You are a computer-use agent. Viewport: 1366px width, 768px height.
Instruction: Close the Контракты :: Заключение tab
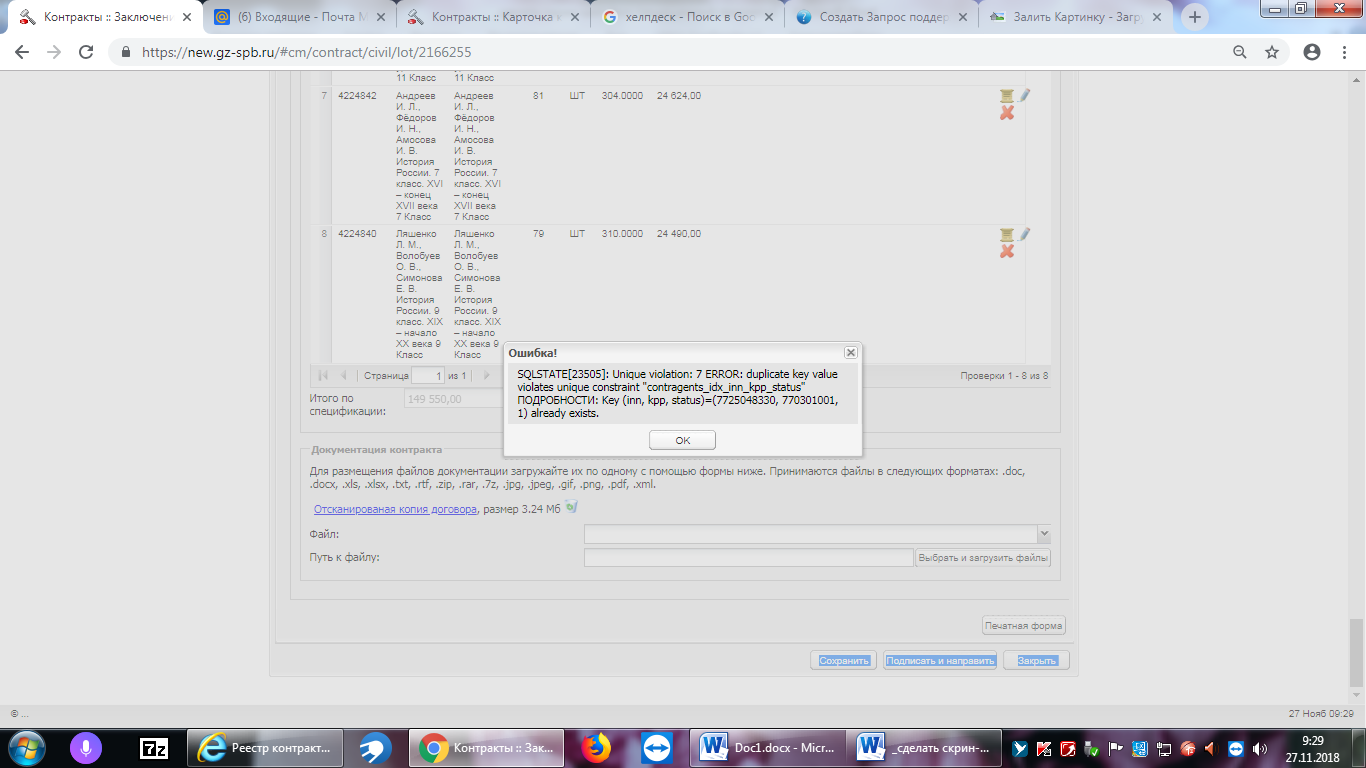pyautogui.click(x=187, y=17)
